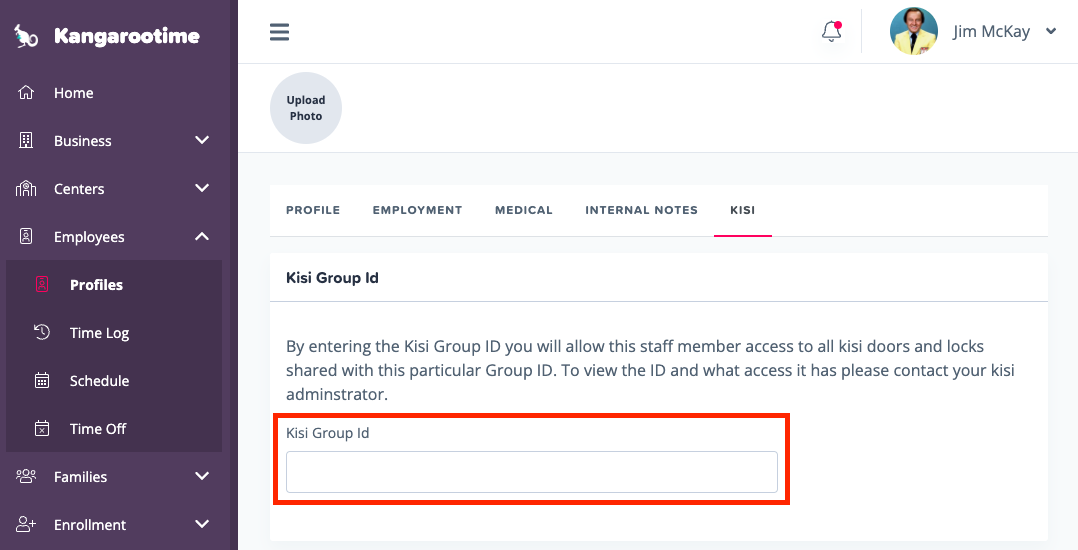Click the Kisi Group Id input field
The height and width of the screenshot is (550, 1078).
[531, 472]
